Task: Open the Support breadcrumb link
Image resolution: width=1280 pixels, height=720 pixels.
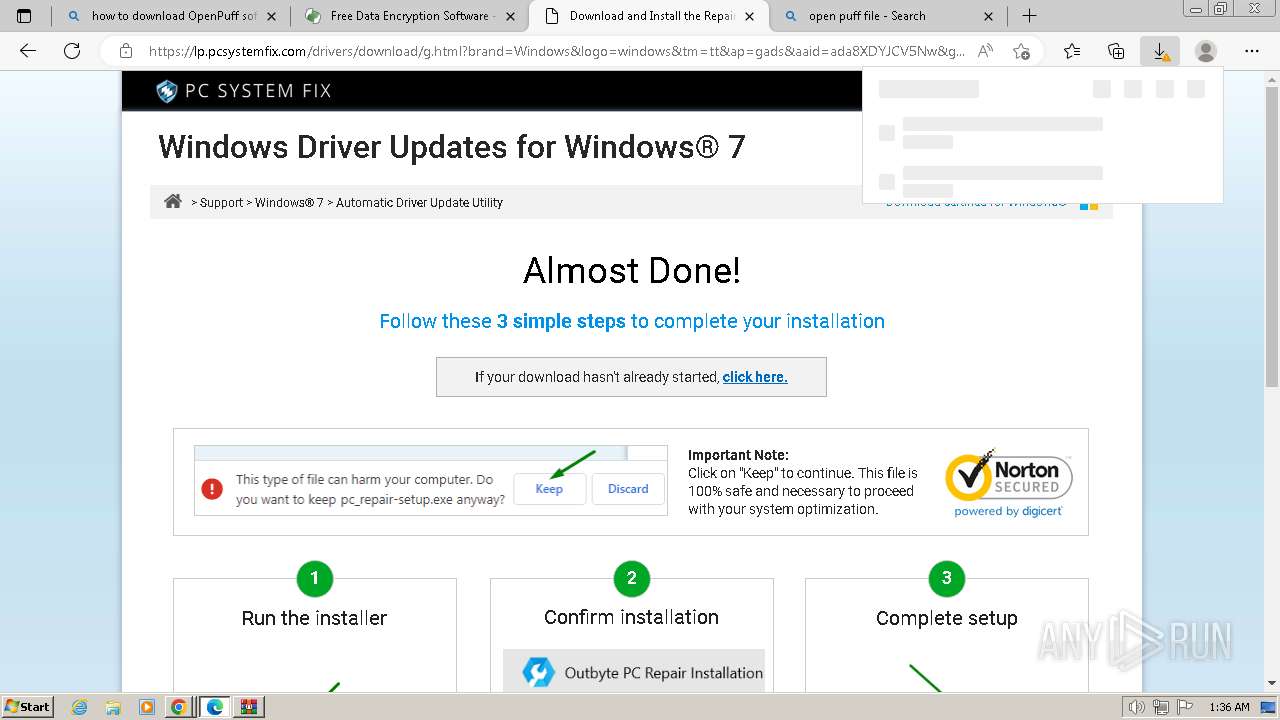Action: (221, 202)
